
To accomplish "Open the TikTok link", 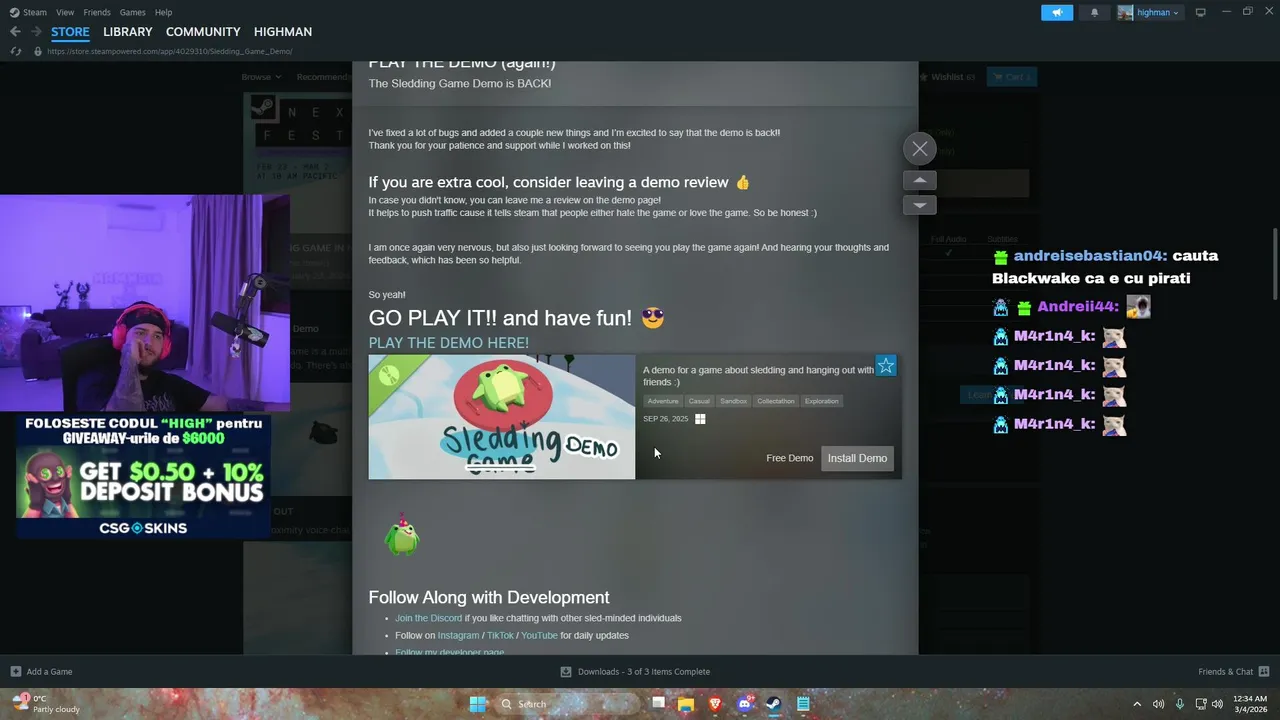I will (x=500, y=636).
